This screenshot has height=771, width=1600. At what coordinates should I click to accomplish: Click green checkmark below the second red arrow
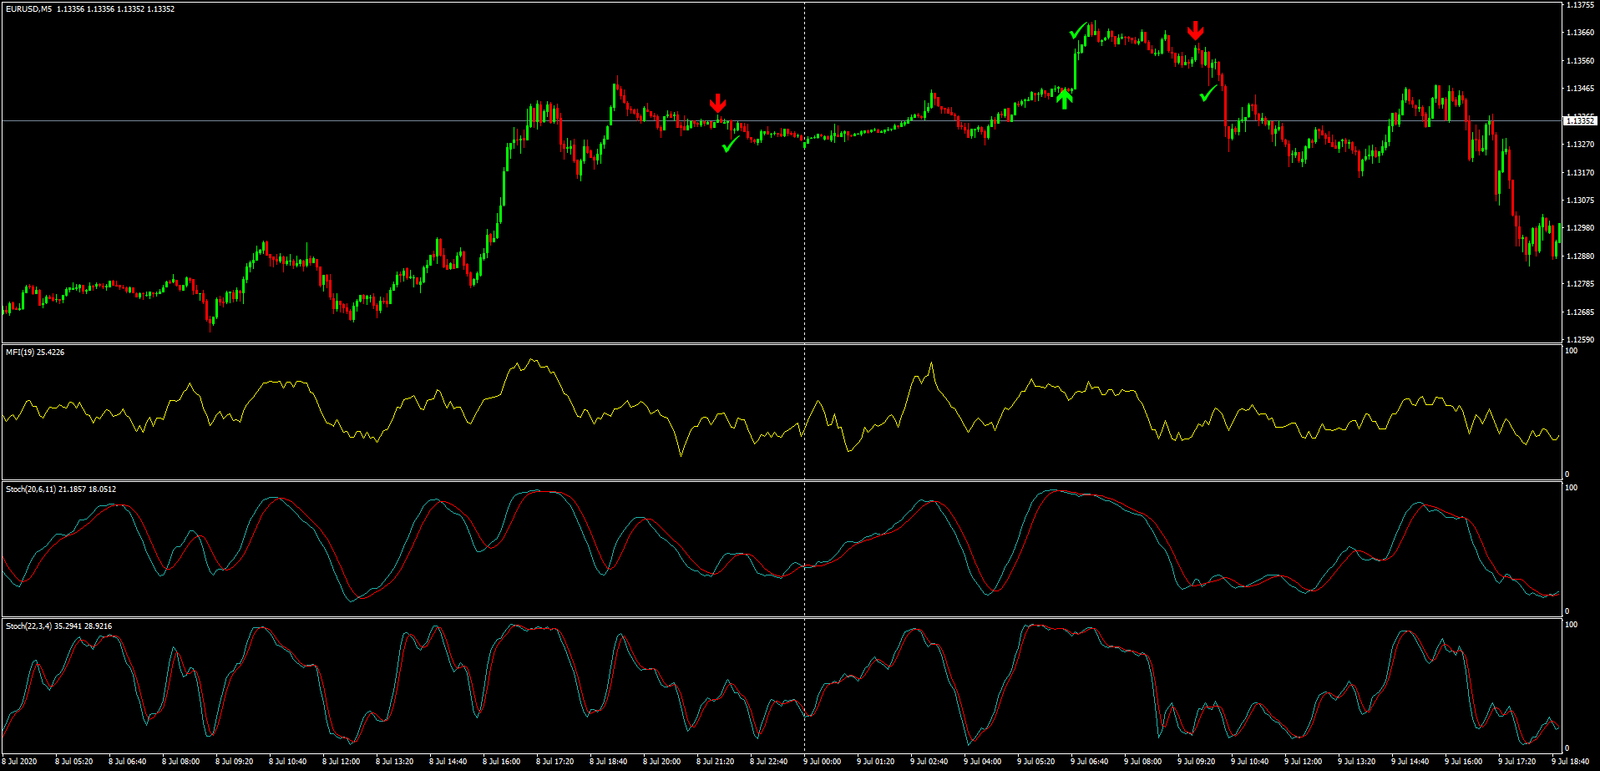[1209, 93]
